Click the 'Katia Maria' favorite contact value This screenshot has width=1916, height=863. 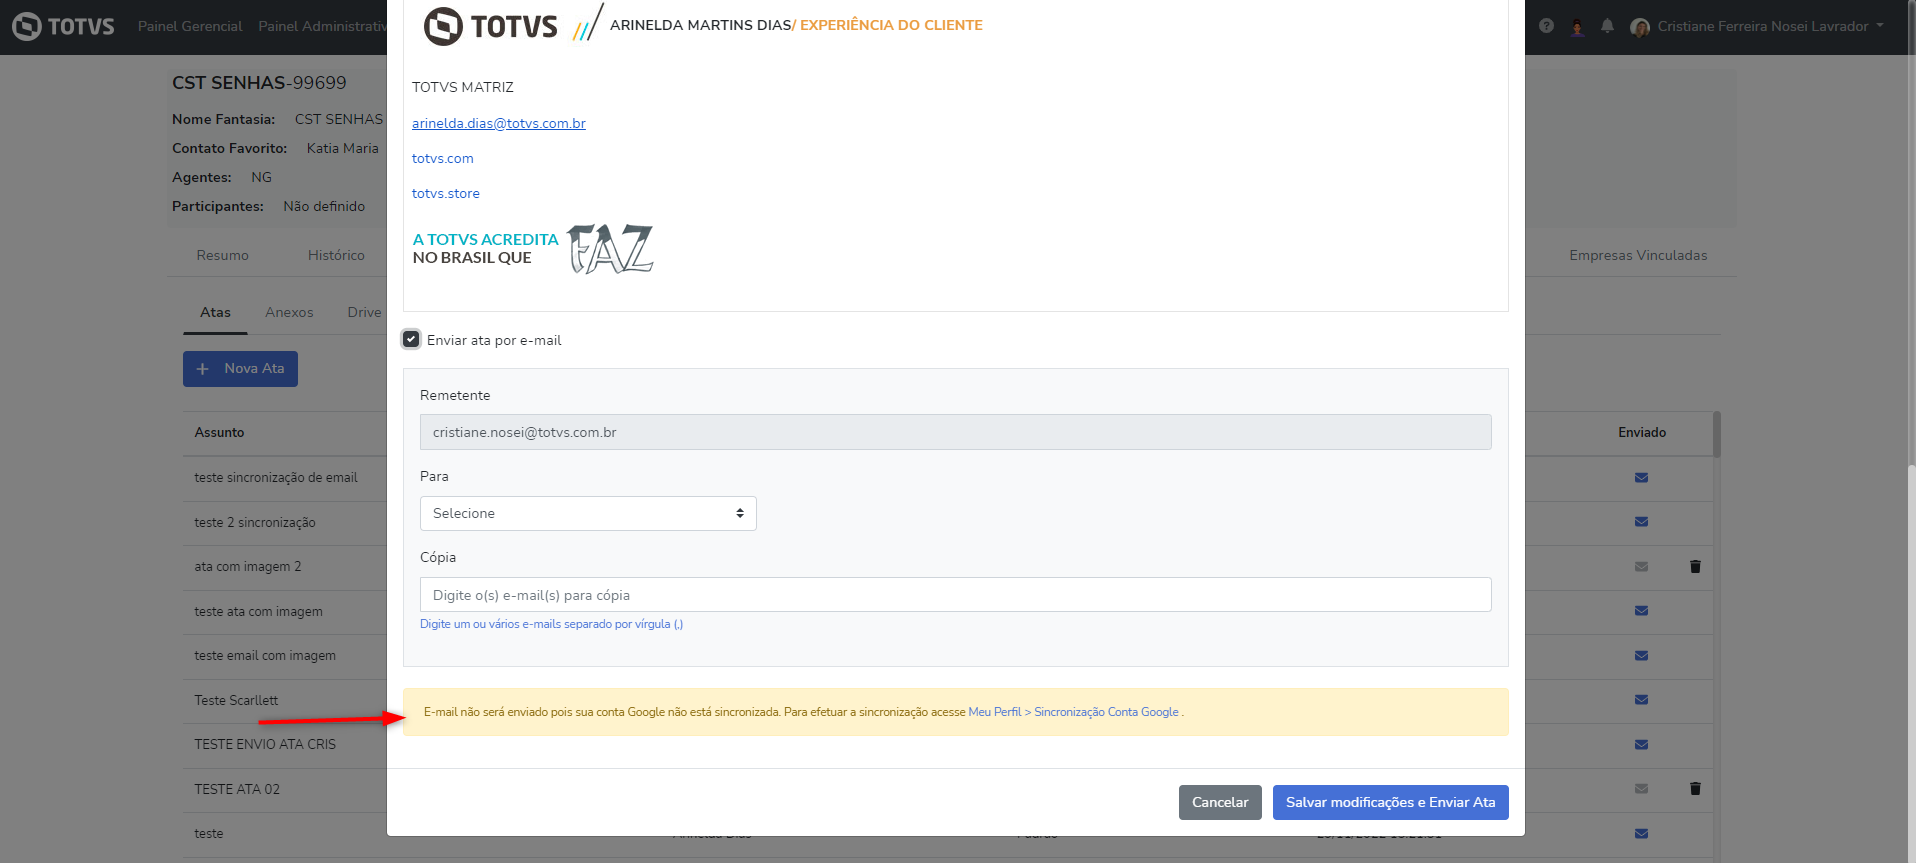coord(343,148)
